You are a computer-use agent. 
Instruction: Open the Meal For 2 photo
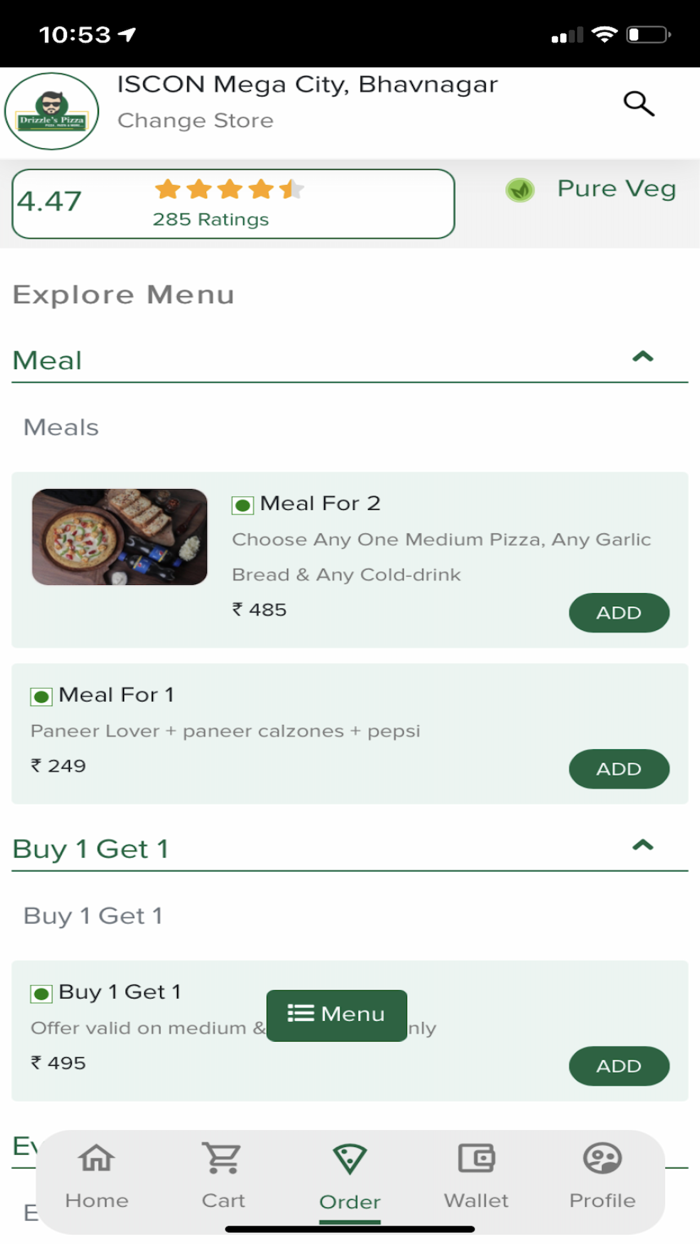click(119, 537)
